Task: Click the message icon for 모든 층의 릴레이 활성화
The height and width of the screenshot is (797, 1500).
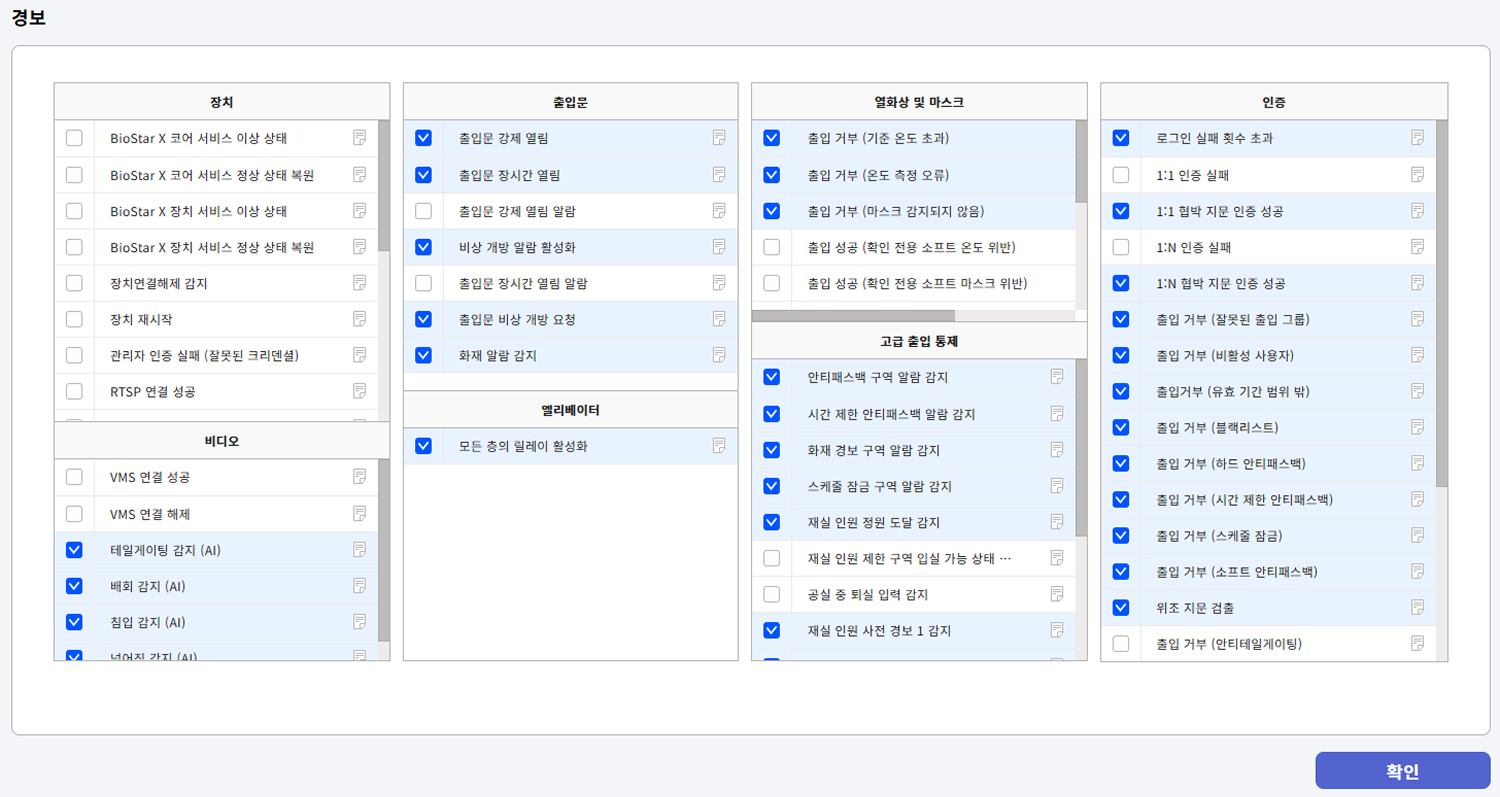Action: 718,446
